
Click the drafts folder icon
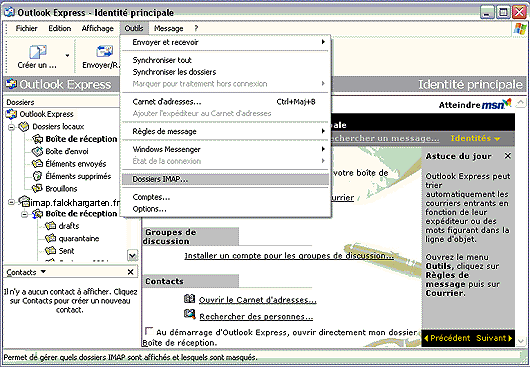(x=50, y=226)
